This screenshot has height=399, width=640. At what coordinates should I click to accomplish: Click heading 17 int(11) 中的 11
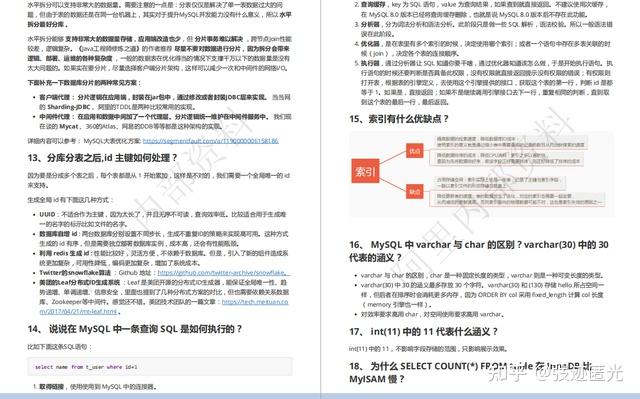(x=423, y=332)
